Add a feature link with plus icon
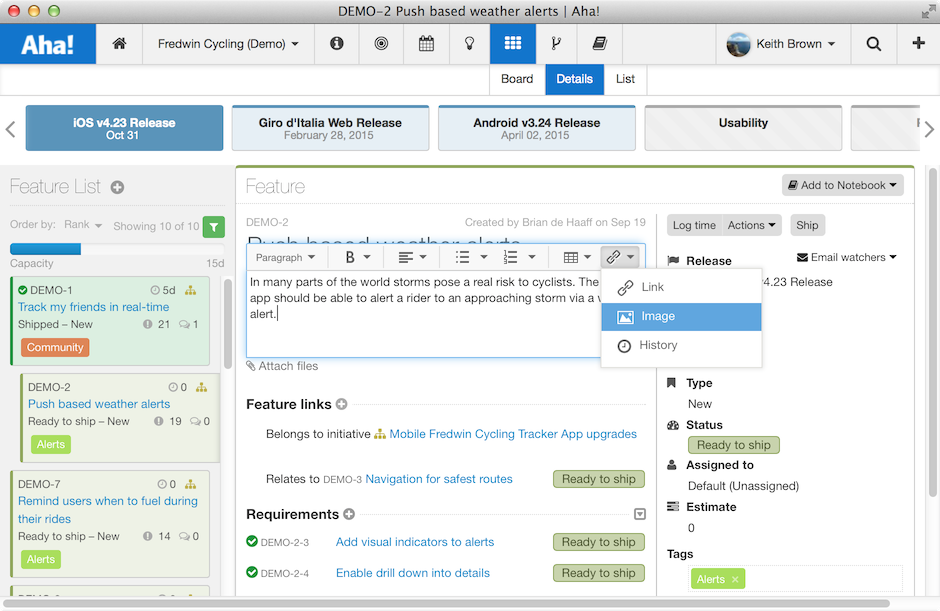The width and height of the screenshot is (940, 611). pos(342,404)
